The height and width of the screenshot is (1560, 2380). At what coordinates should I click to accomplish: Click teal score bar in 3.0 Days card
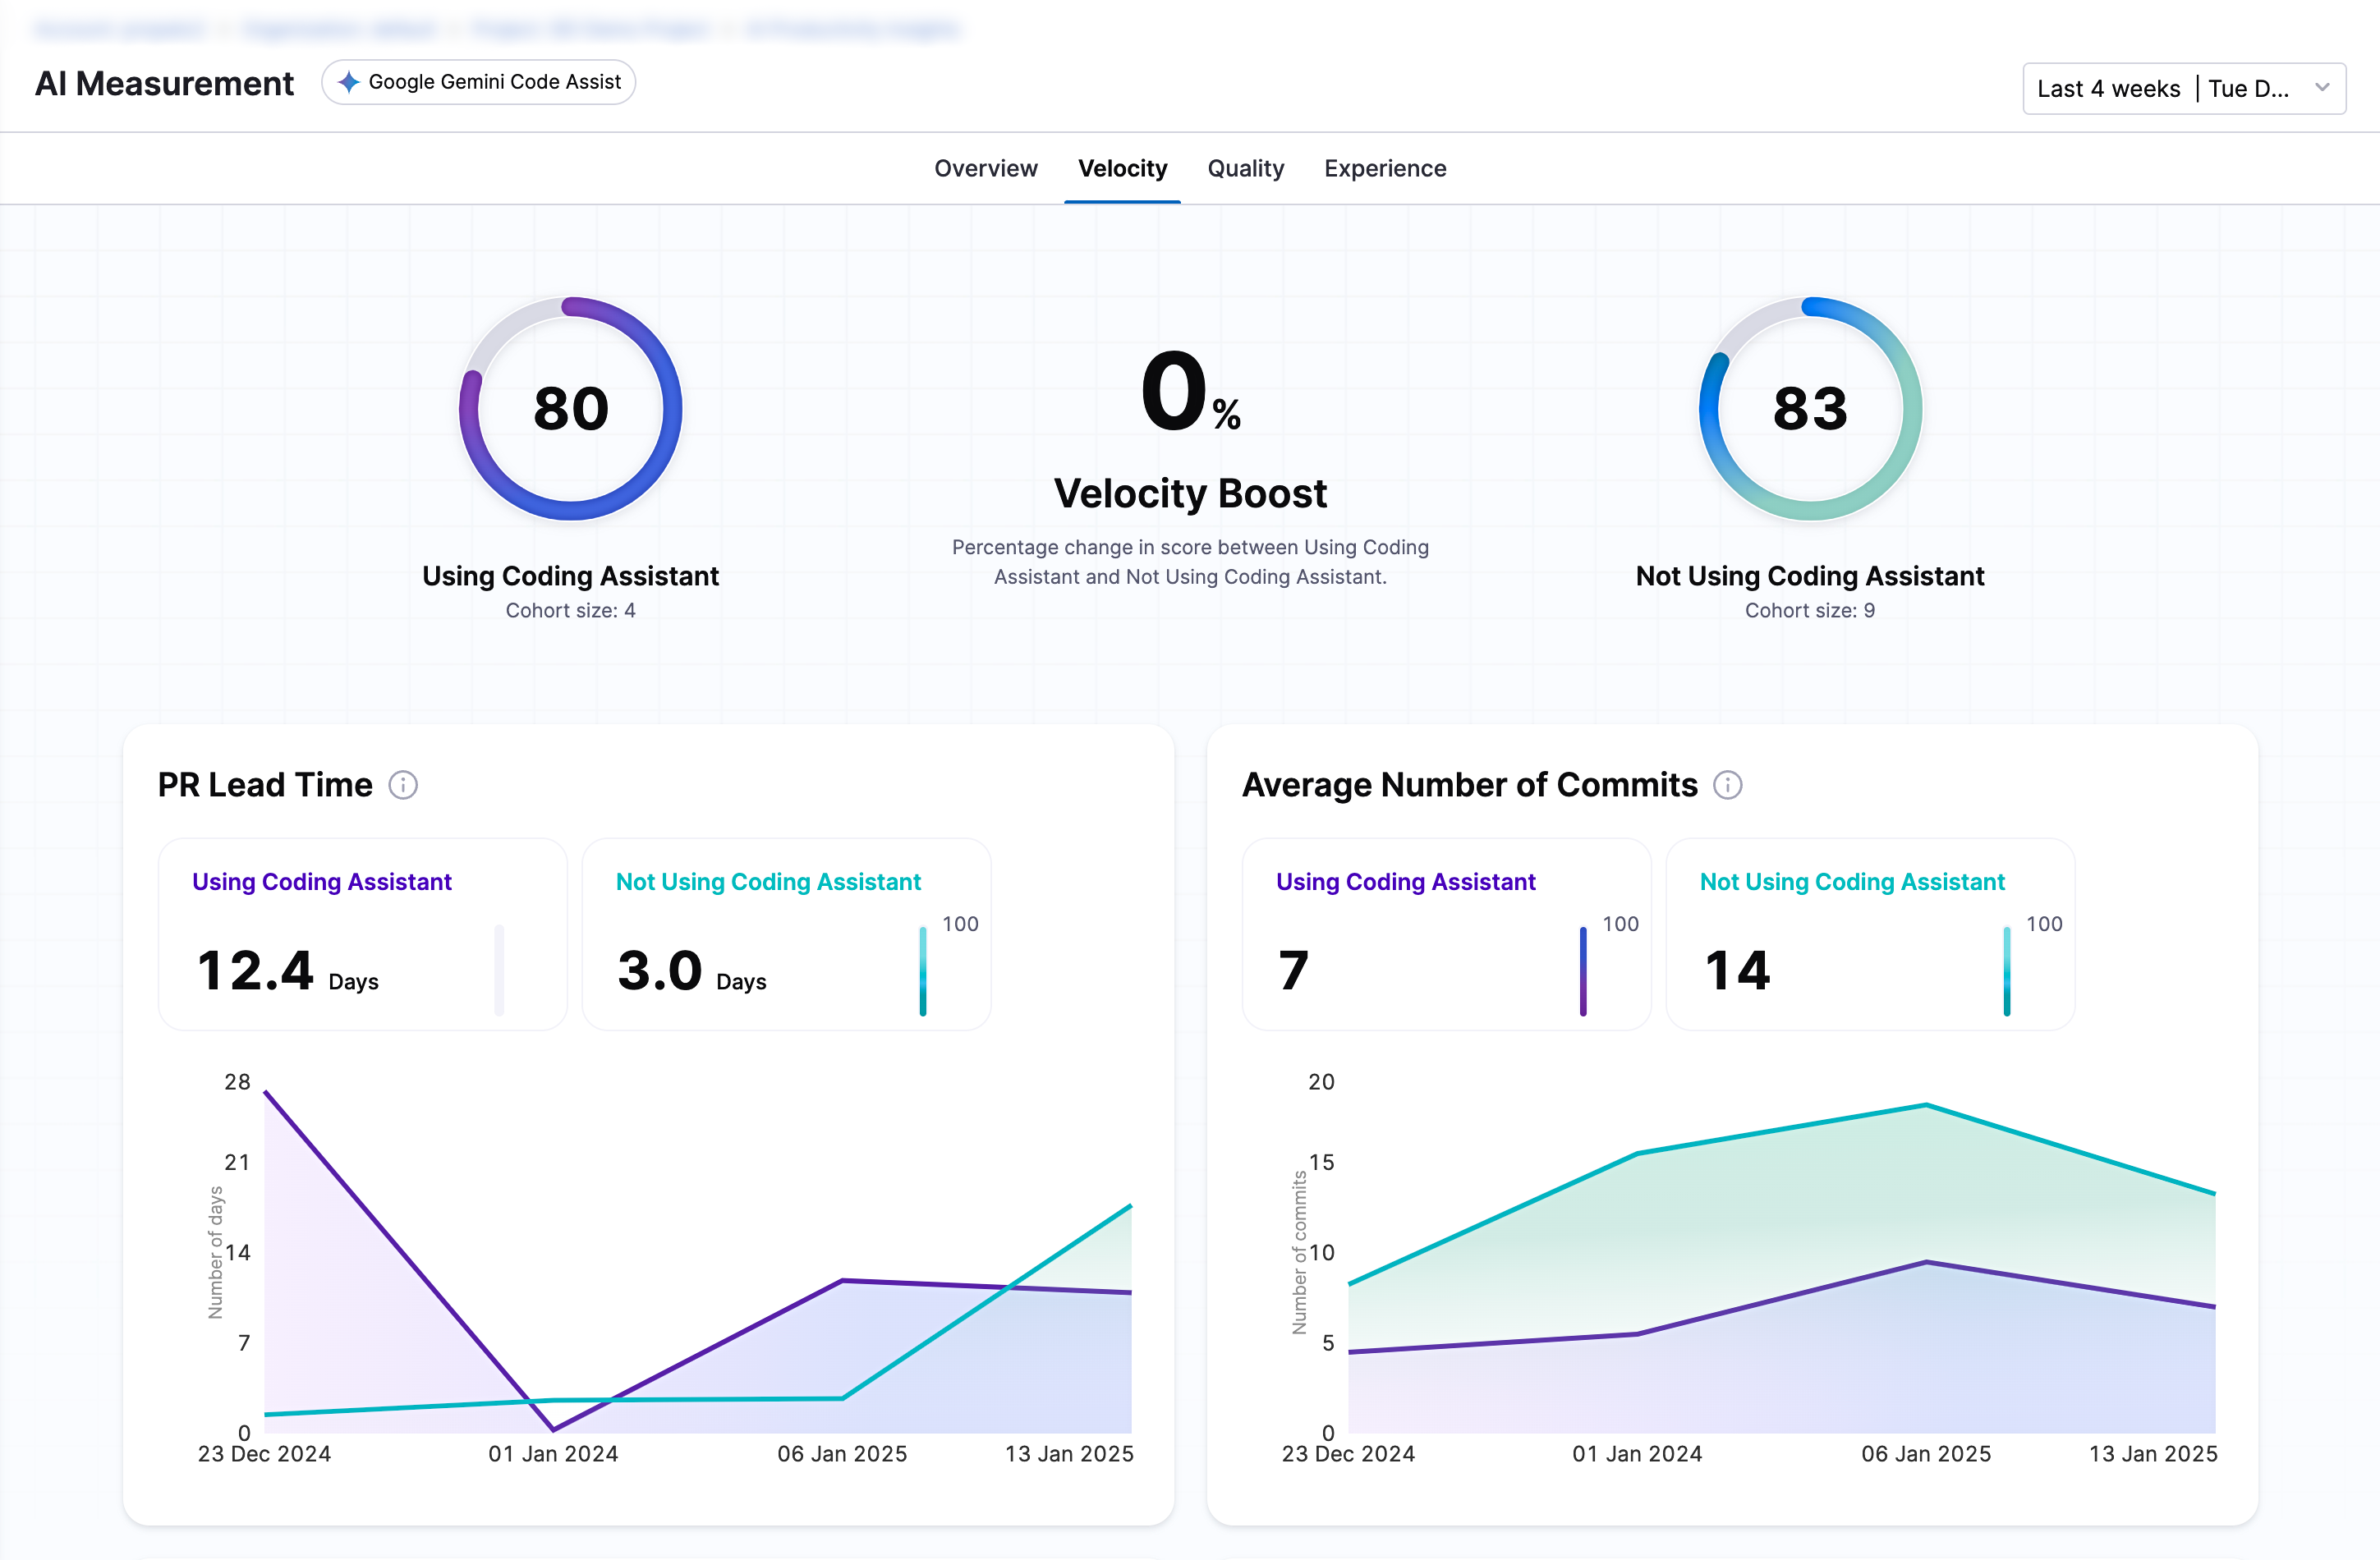(922, 971)
